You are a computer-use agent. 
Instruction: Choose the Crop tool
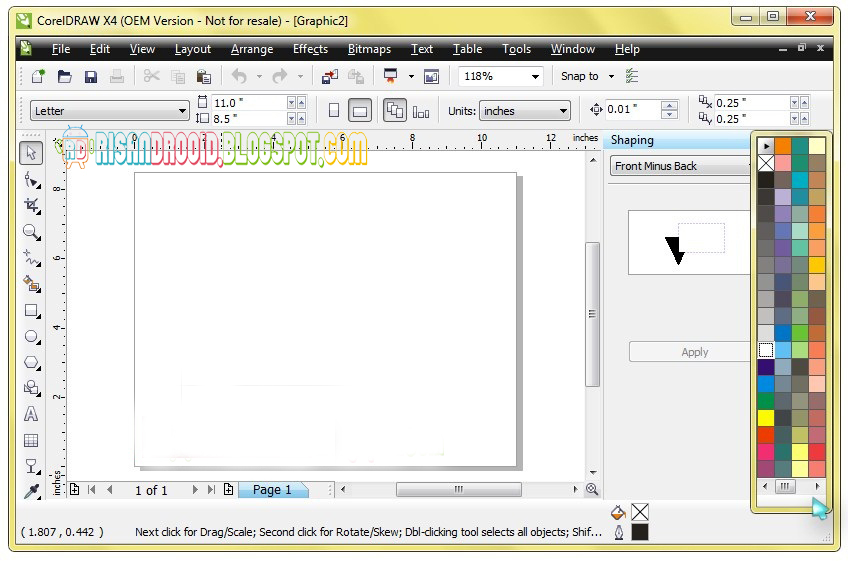point(31,206)
